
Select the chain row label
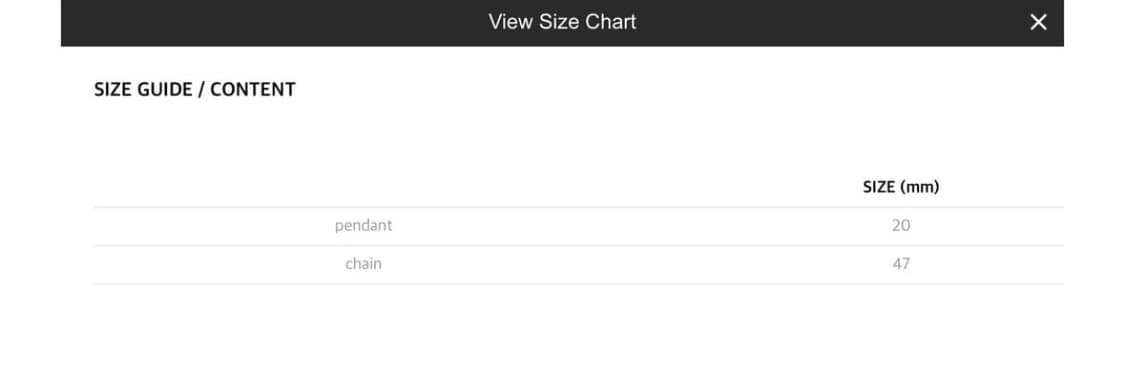pos(364,264)
